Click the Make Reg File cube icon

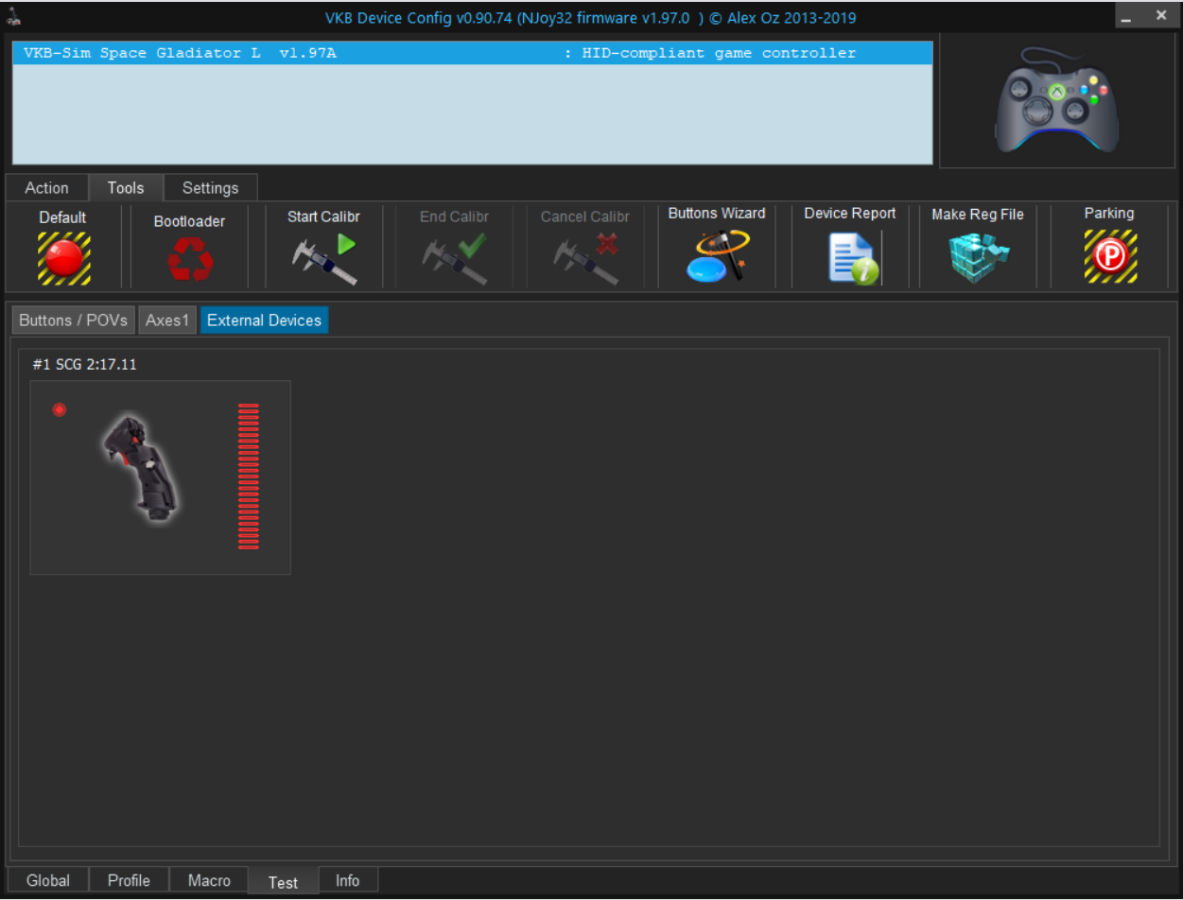(x=978, y=258)
